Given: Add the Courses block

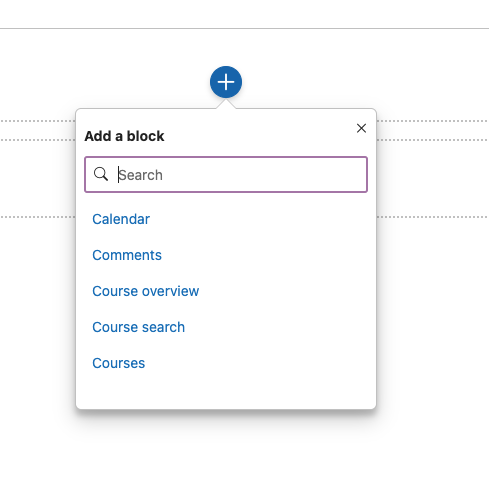Looking at the screenshot, I should 119,363.
